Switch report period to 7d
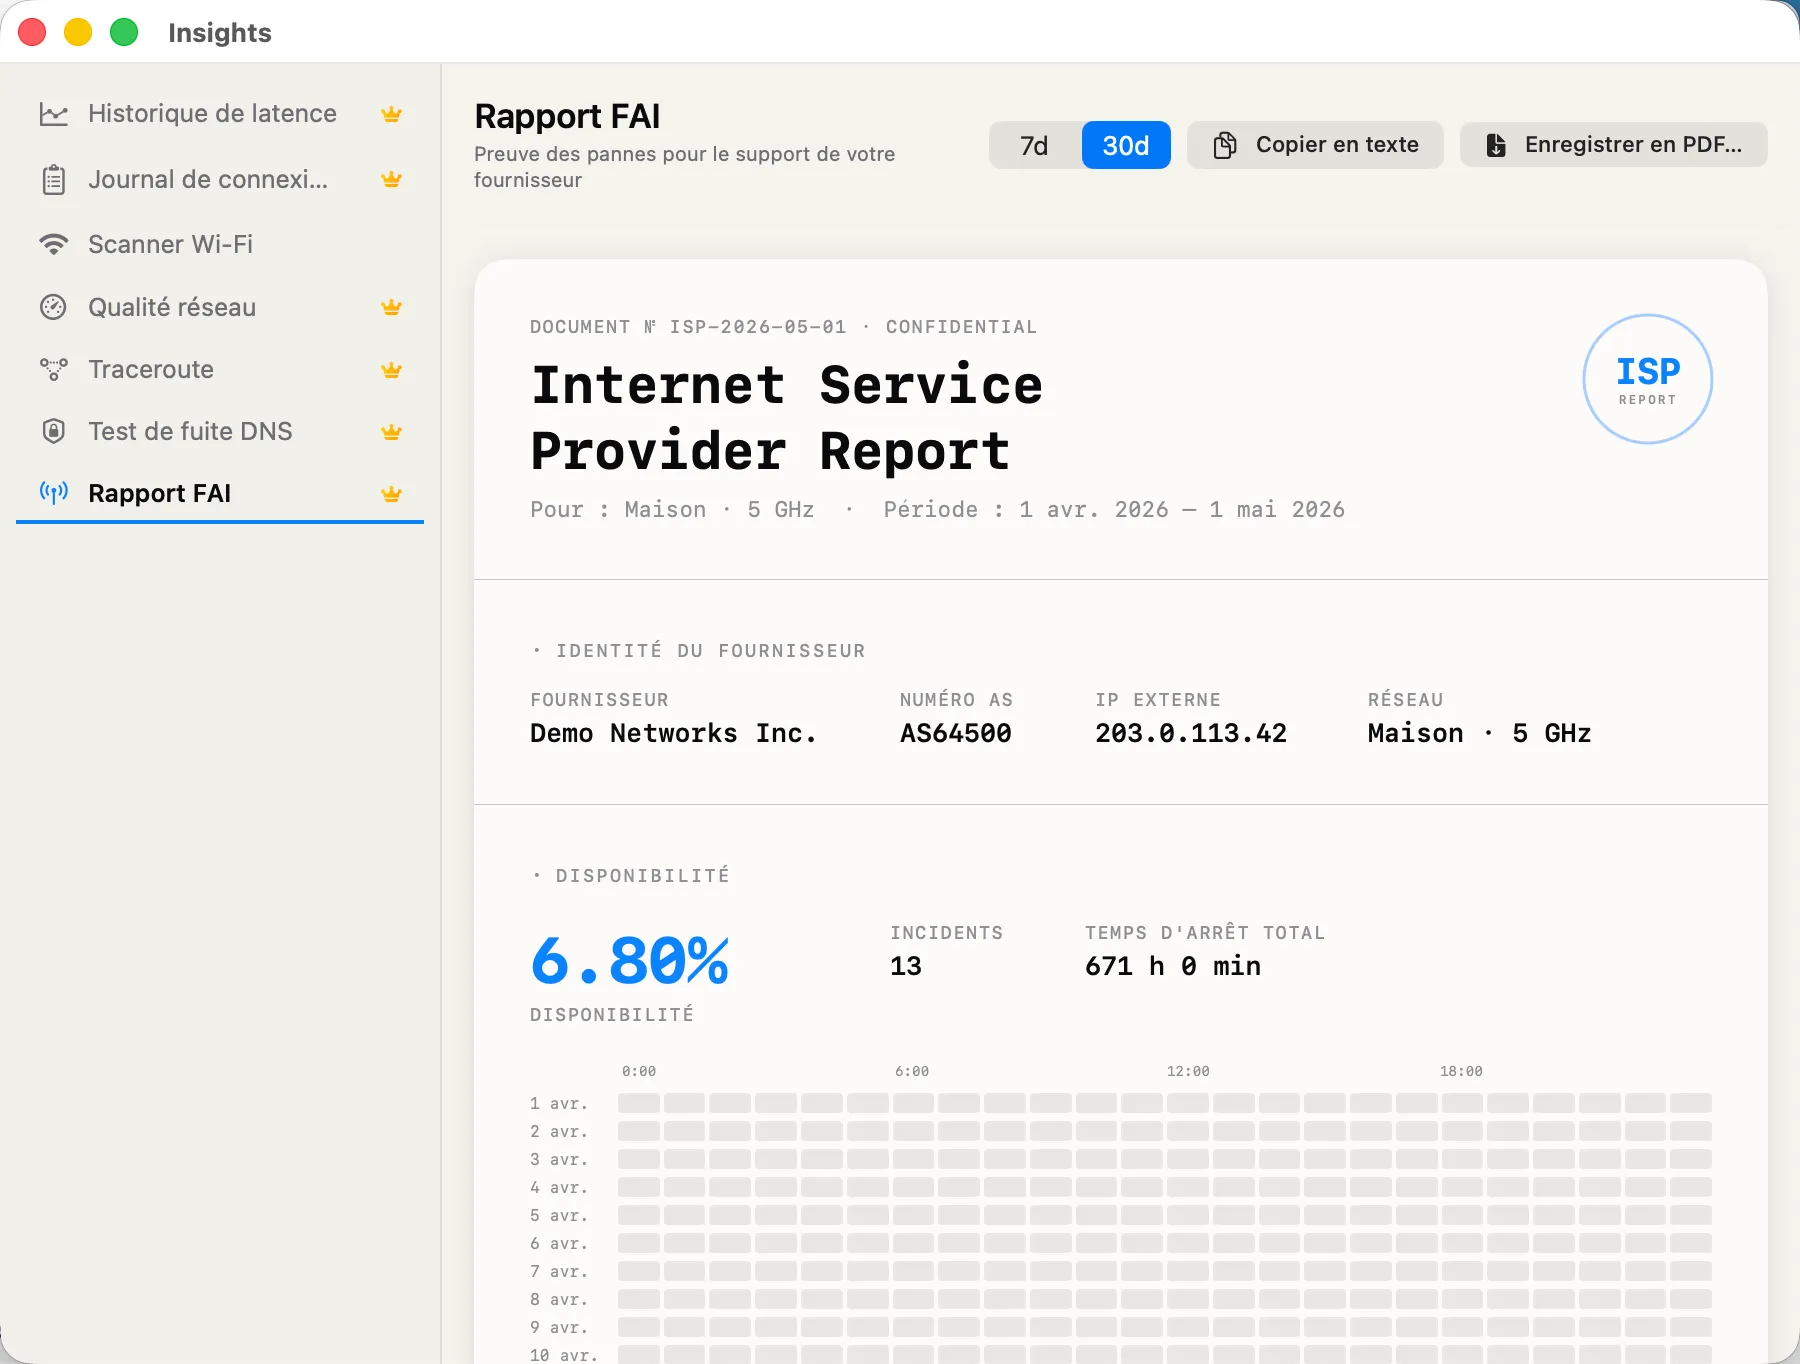This screenshot has height=1364, width=1800. pos(1035,145)
